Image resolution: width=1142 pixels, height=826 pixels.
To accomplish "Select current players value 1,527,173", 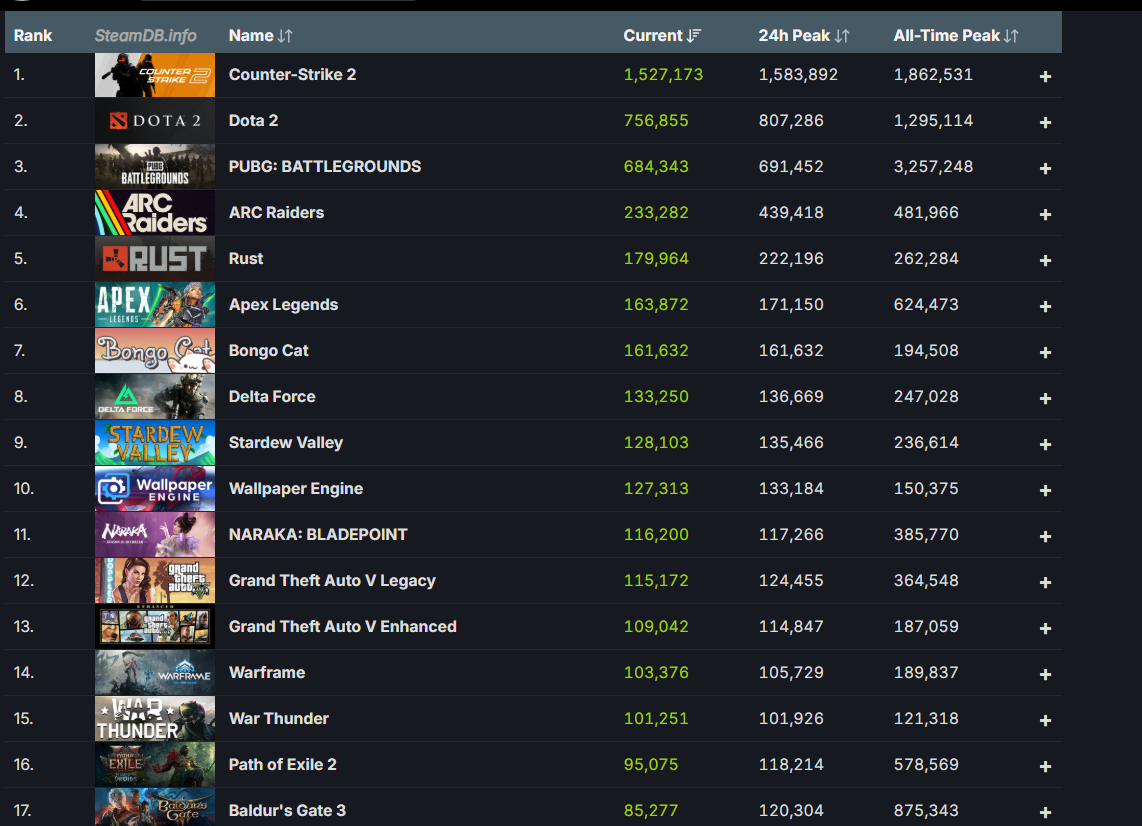I will click(x=663, y=74).
